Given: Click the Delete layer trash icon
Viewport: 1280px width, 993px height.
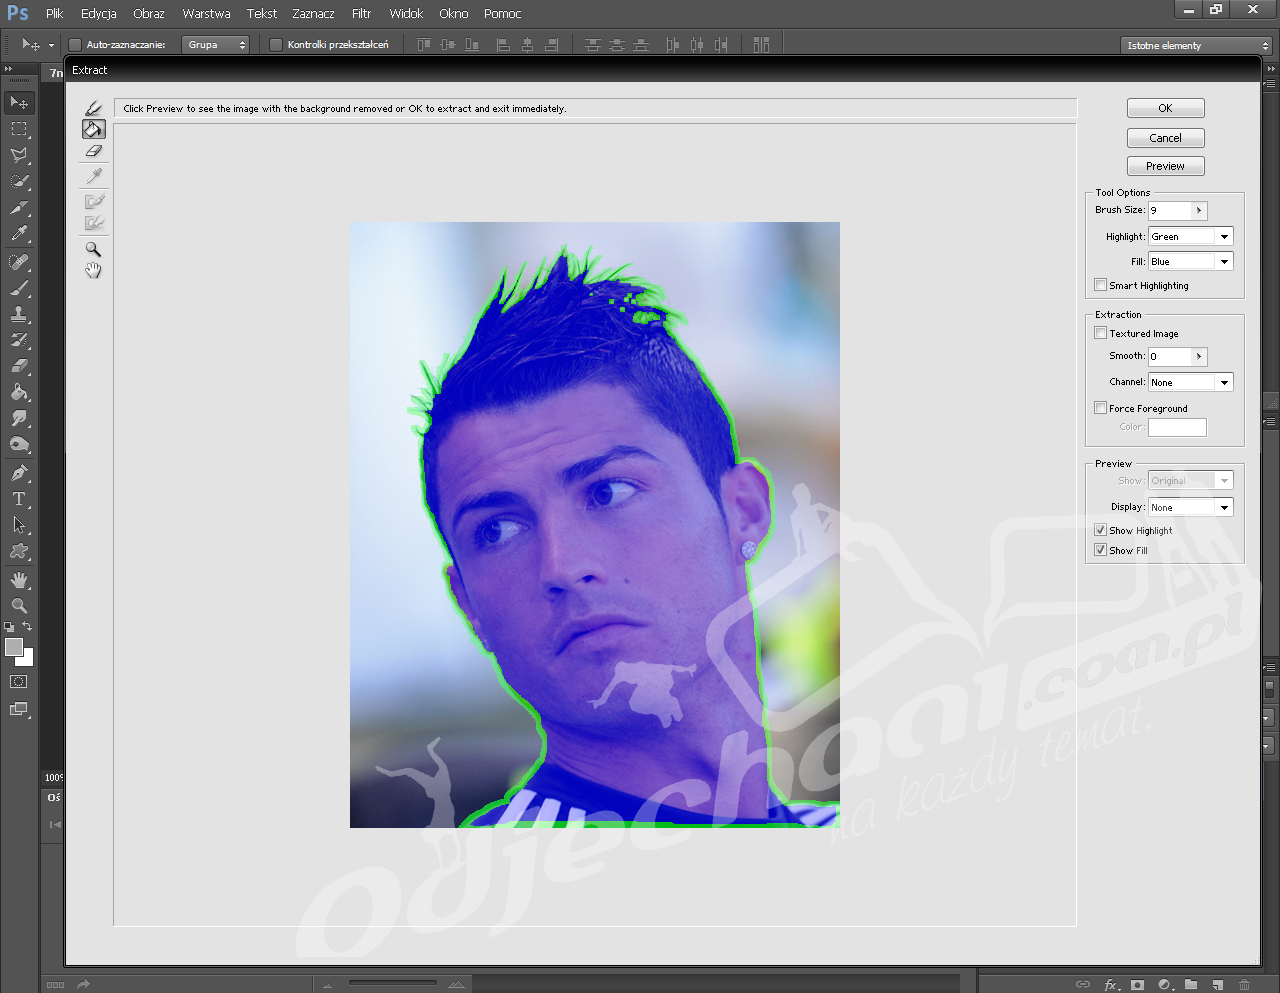Looking at the screenshot, I should click(1244, 985).
